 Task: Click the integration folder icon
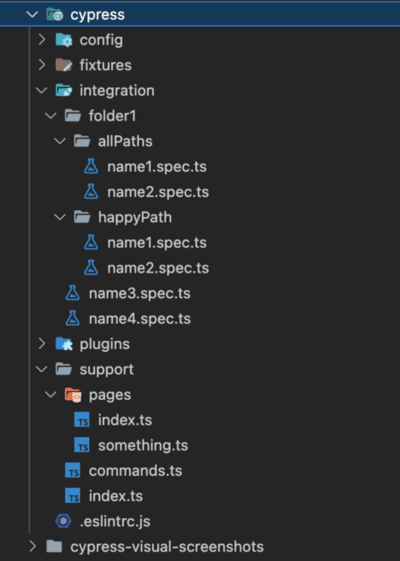click(64, 91)
